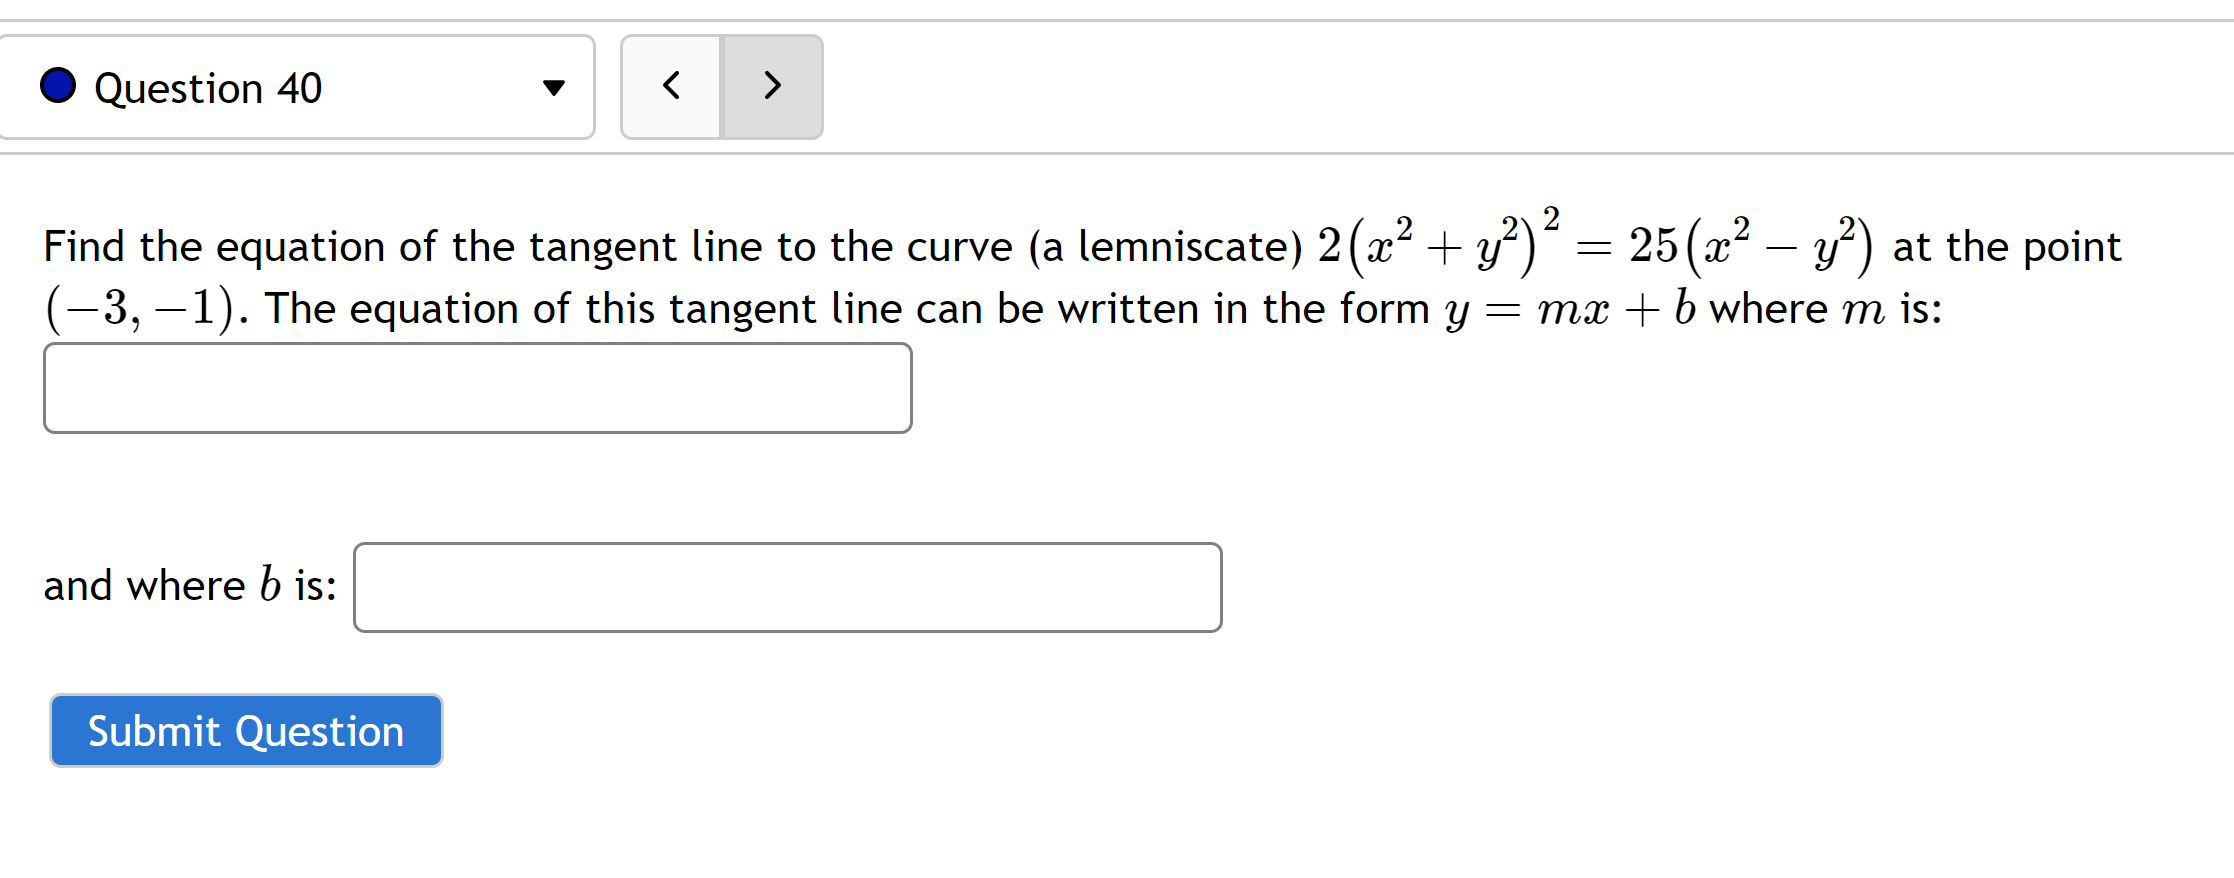
Task: Select the forward navigation arrow icon
Action: point(771,87)
